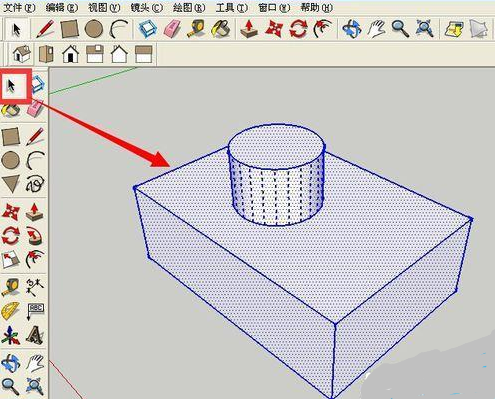This screenshot has width=495, height=399.
Task: Activate Push/Pull in left tool set
Action: click(x=35, y=212)
